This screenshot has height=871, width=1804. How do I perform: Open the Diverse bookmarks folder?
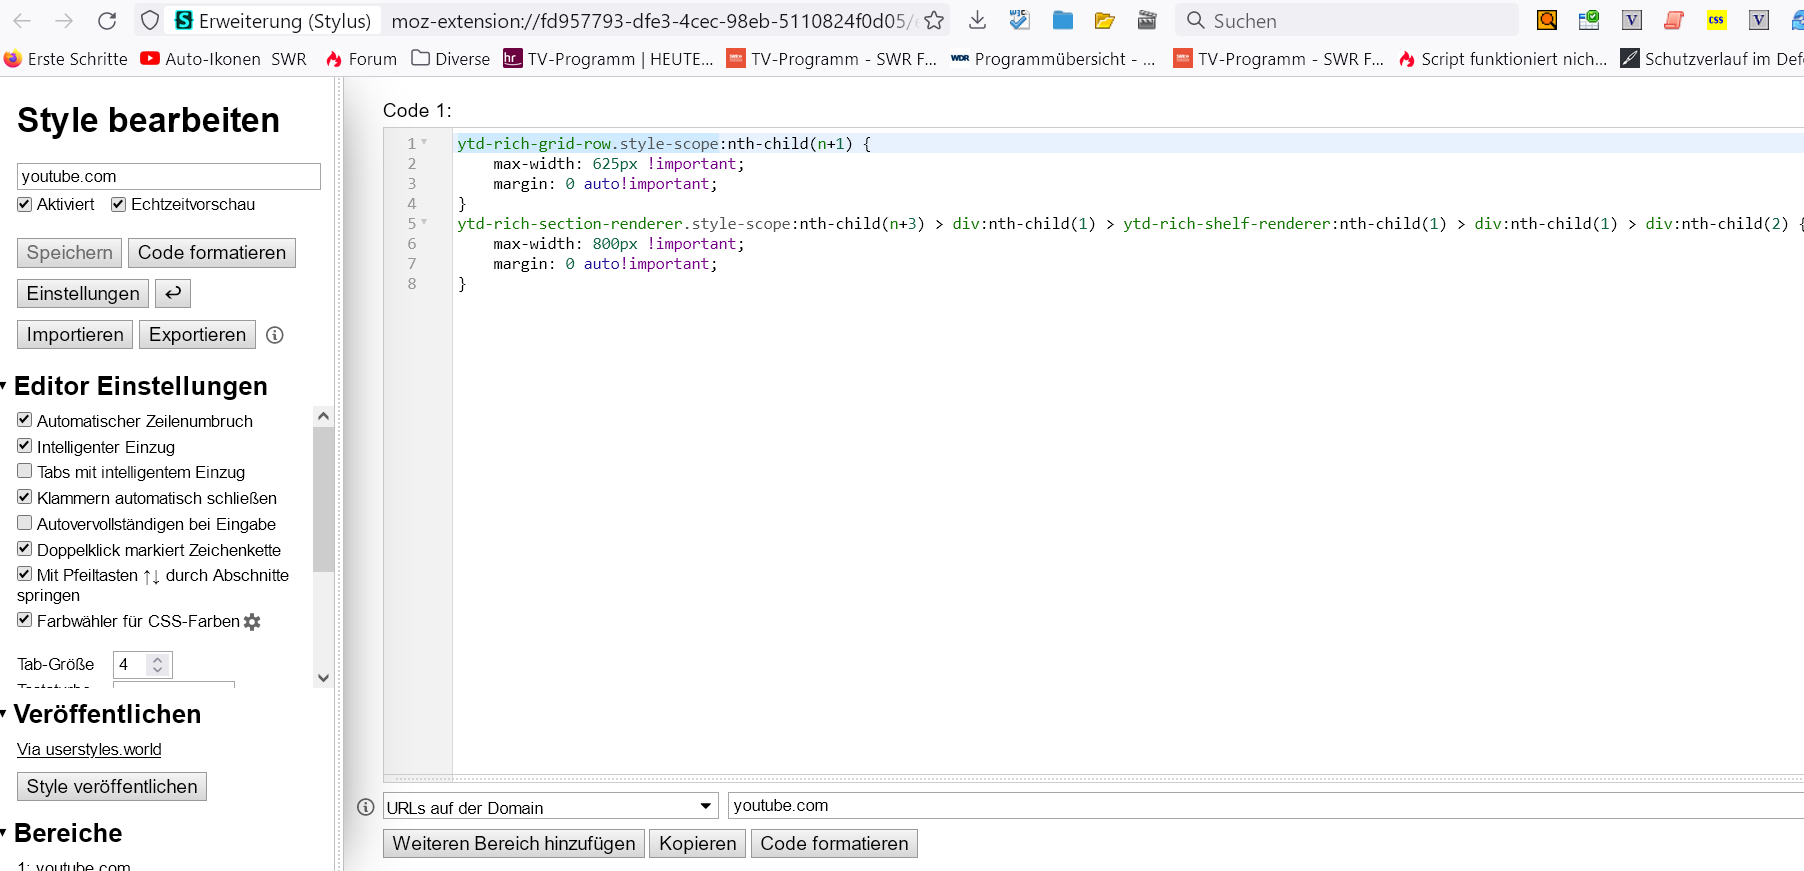(x=451, y=59)
